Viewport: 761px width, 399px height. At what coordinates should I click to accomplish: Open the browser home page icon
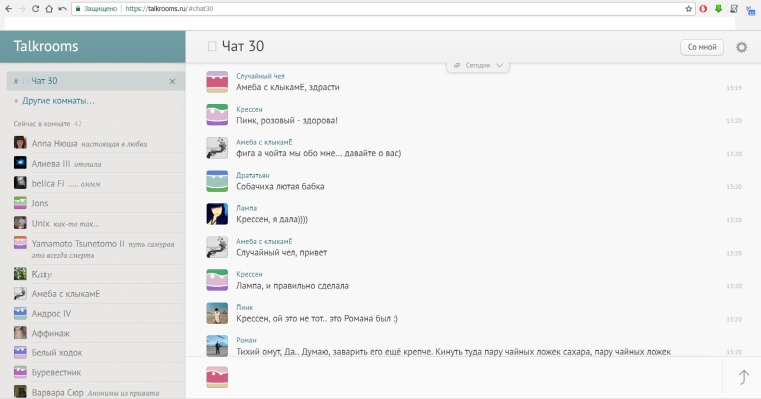pos(49,9)
